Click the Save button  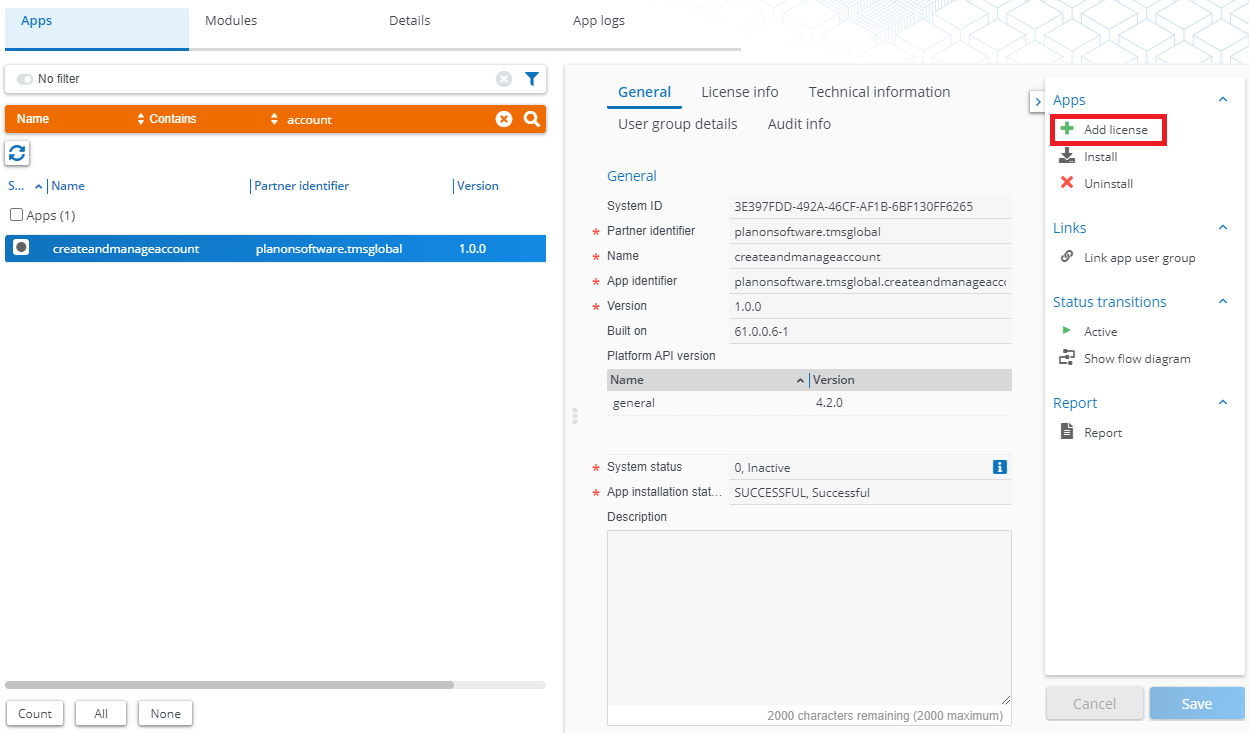[x=1197, y=704]
